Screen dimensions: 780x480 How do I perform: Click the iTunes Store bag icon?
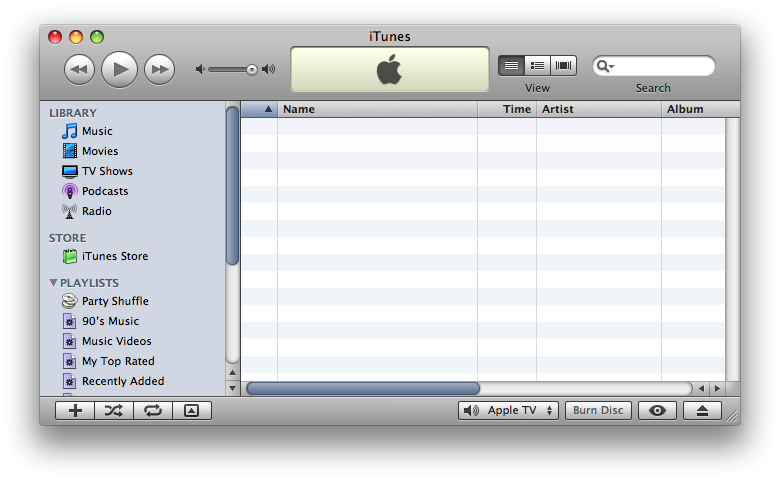click(x=70, y=256)
